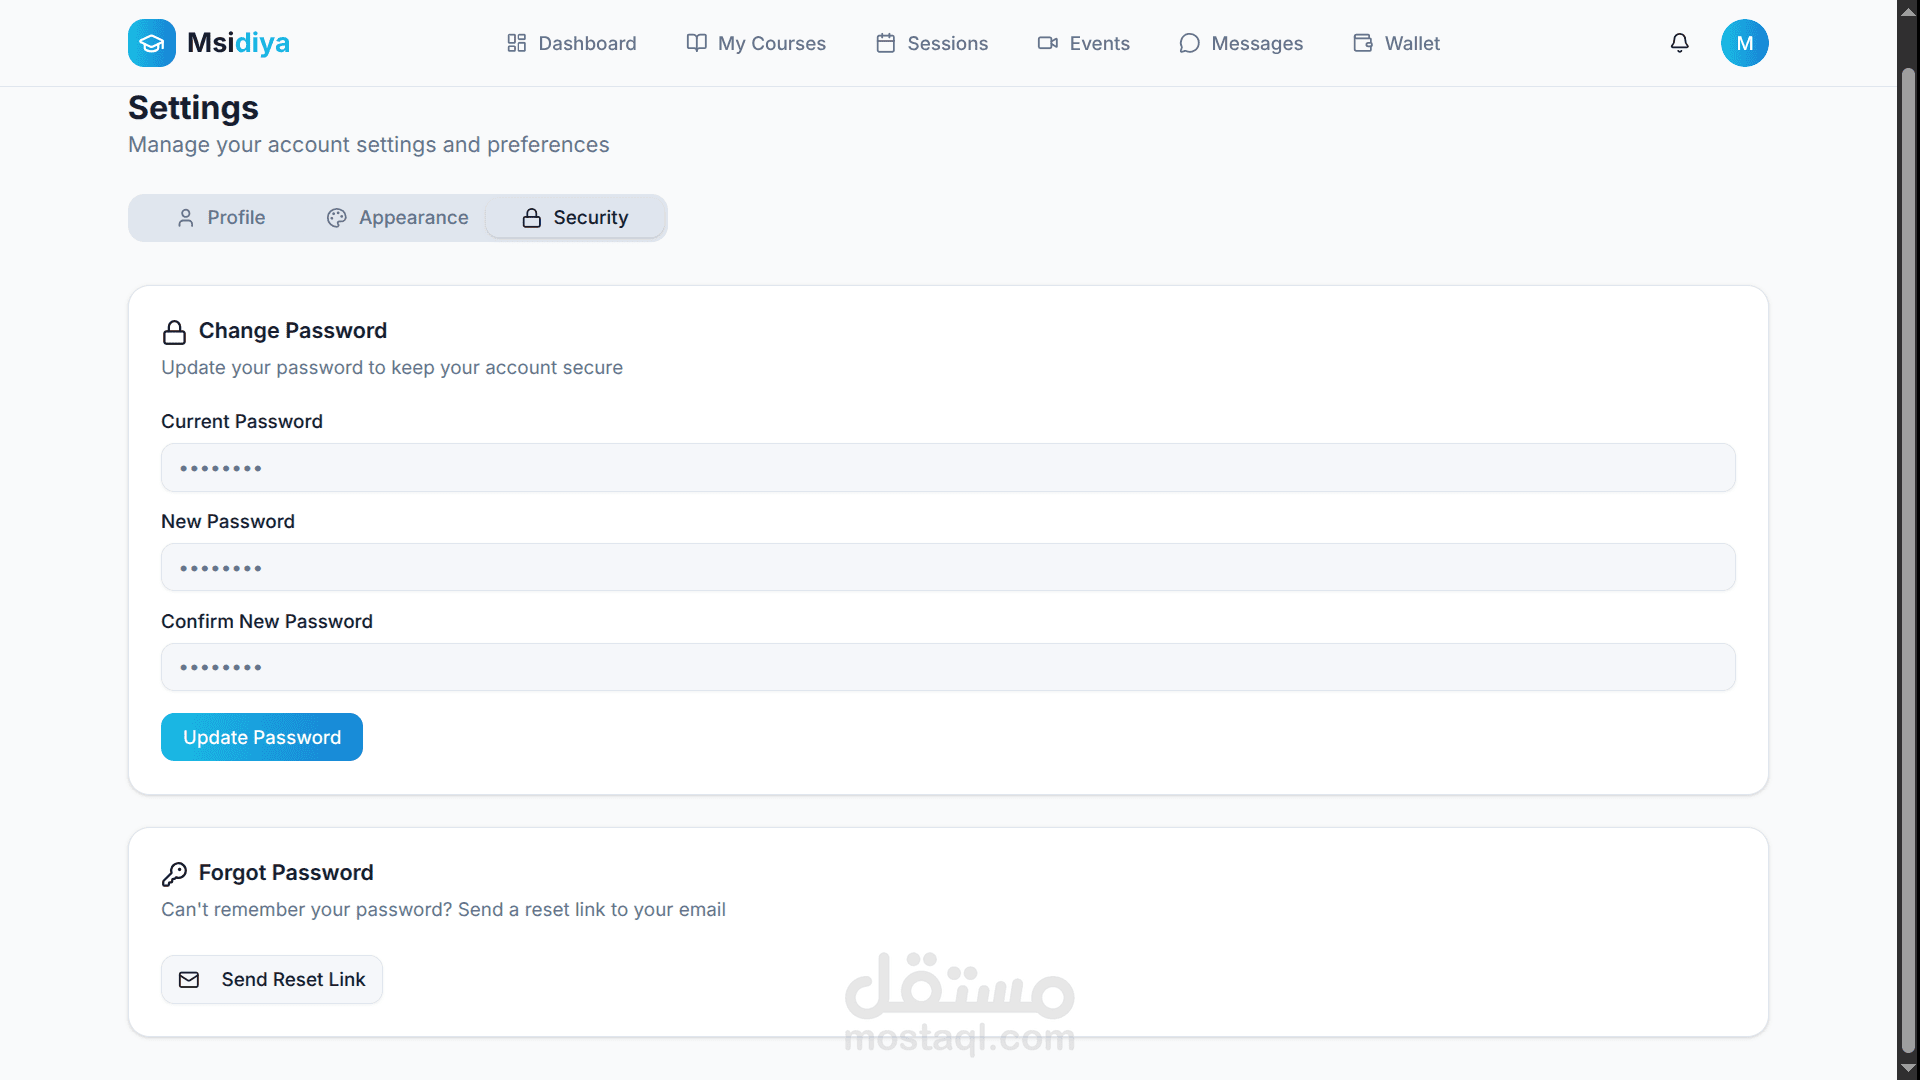
Task: Click the Confirm New Password field
Action: [x=947, y=667]
